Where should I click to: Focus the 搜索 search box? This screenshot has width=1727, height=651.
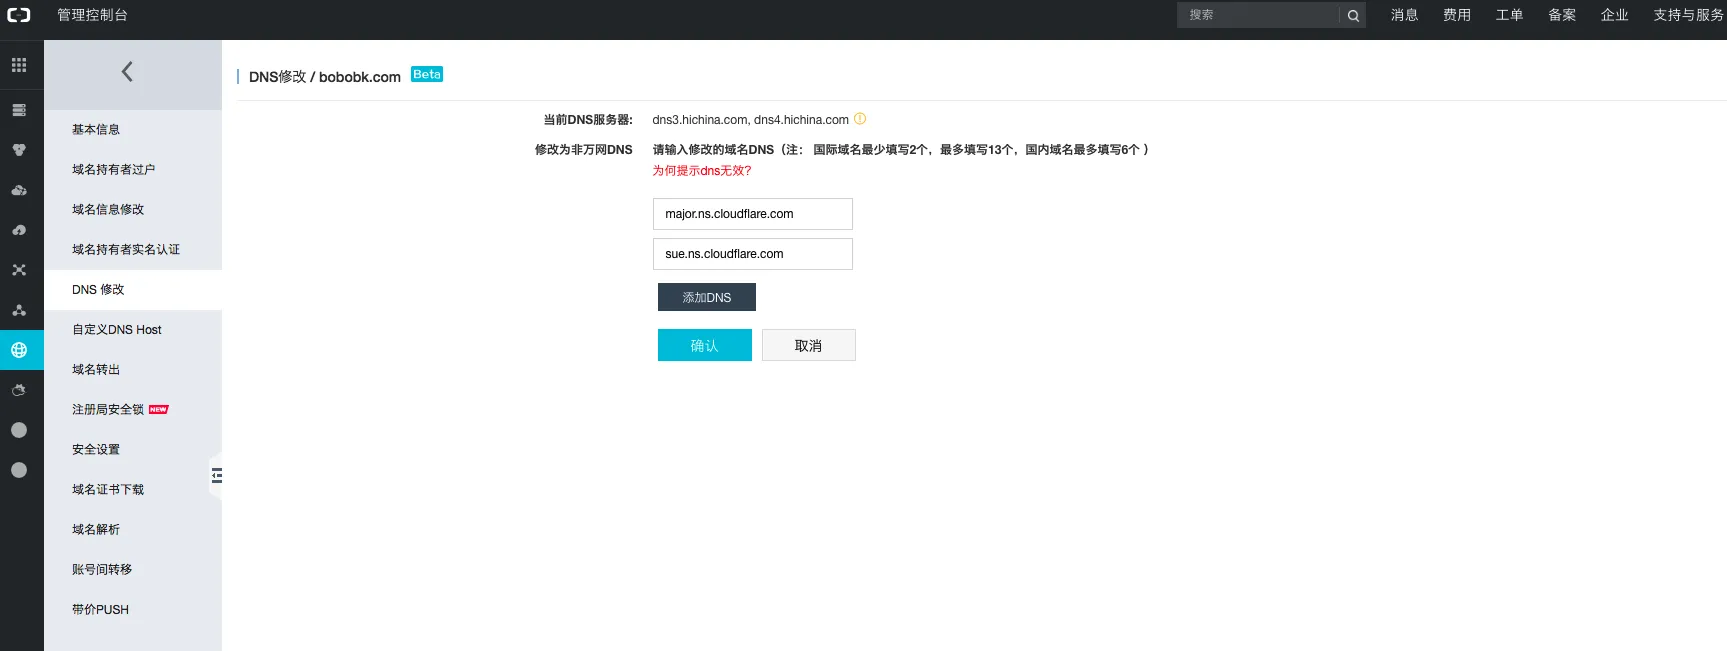1258,15
